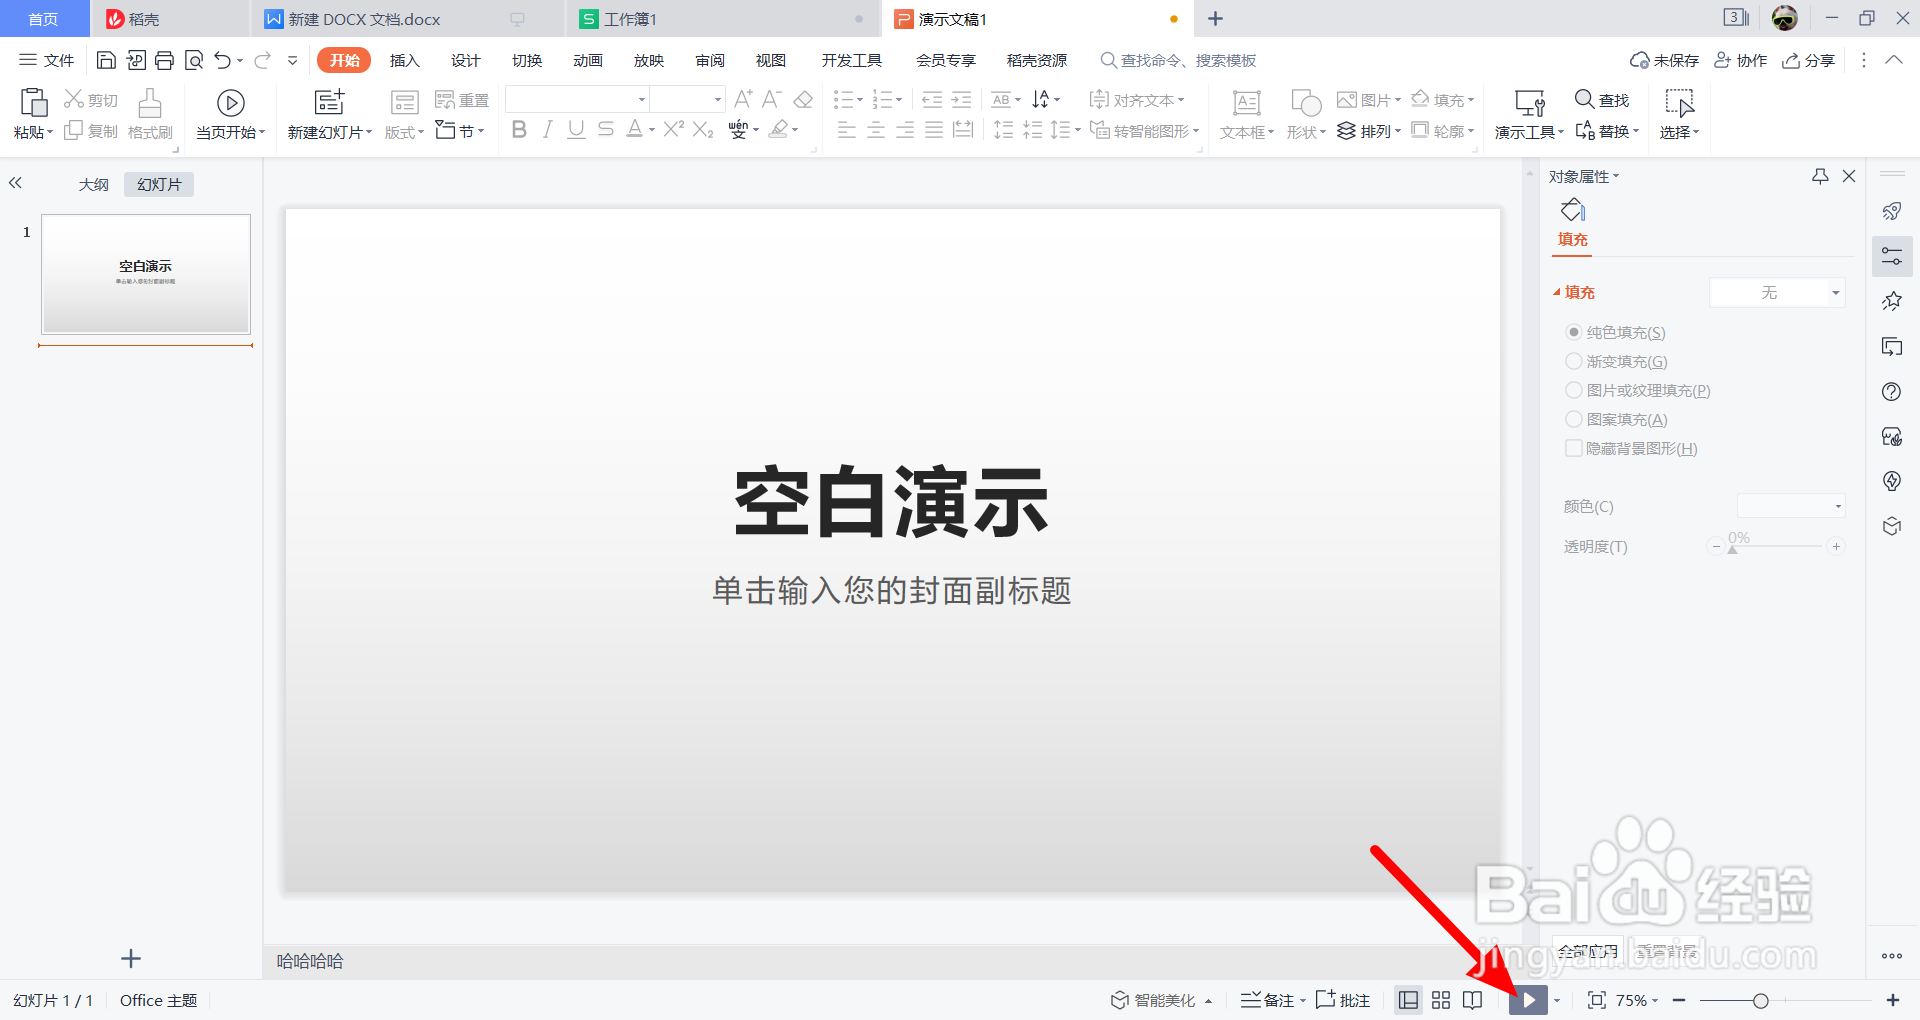The image size is (1920, 1020).
Task: Pin the Object Properties panel
Action: pyautogui.click(x=1820, y=176)
